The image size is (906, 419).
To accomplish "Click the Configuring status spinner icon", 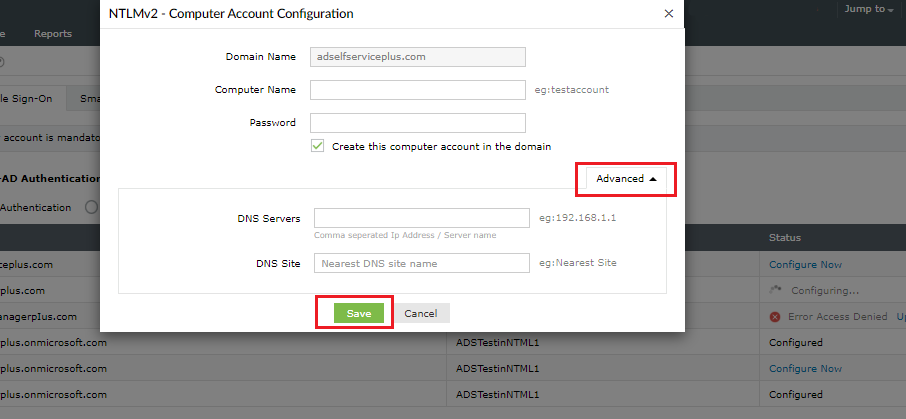I will click(775, 290).
